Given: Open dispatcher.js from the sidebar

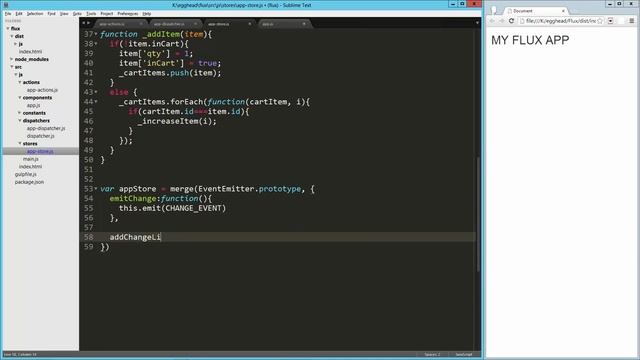Looking at the screenshot, I should click(x=41, y=136).
